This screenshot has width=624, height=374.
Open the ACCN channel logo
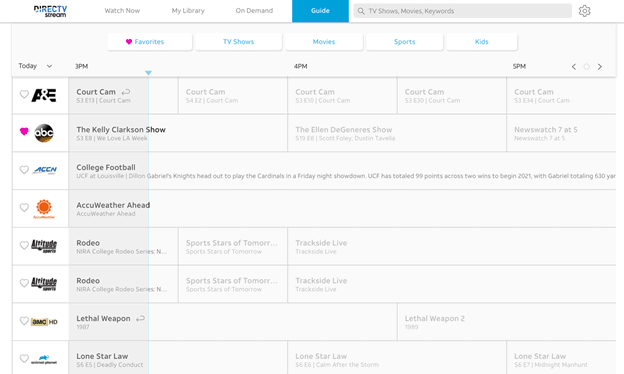coord(45,170)
